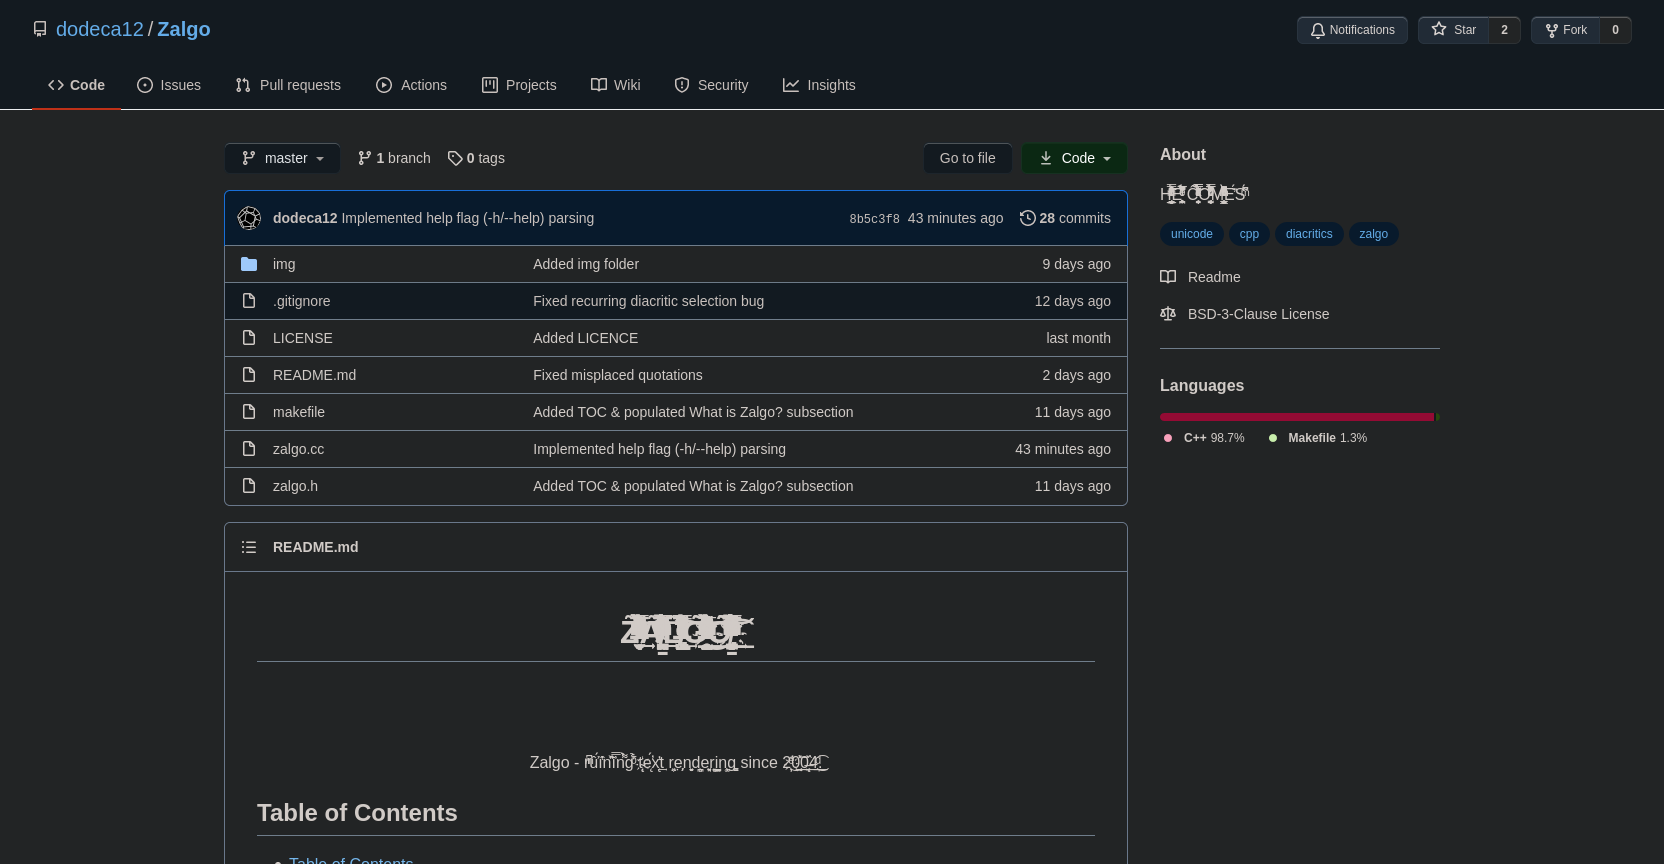
Task: Open the README outline list icon
Action: [x=249, y=547]
